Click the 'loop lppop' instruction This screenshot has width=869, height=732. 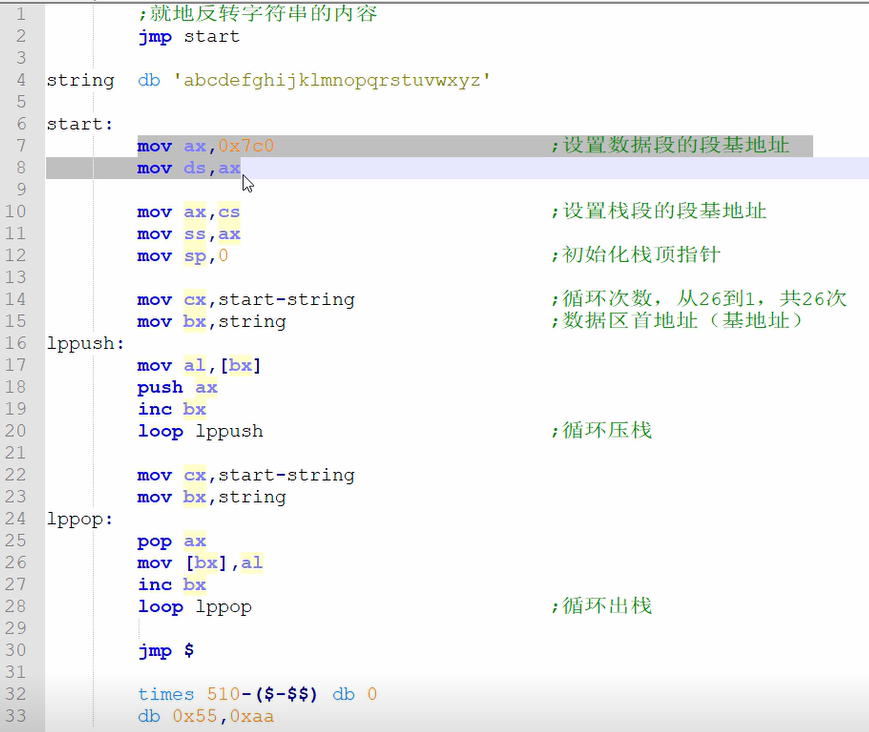[195, 607]
